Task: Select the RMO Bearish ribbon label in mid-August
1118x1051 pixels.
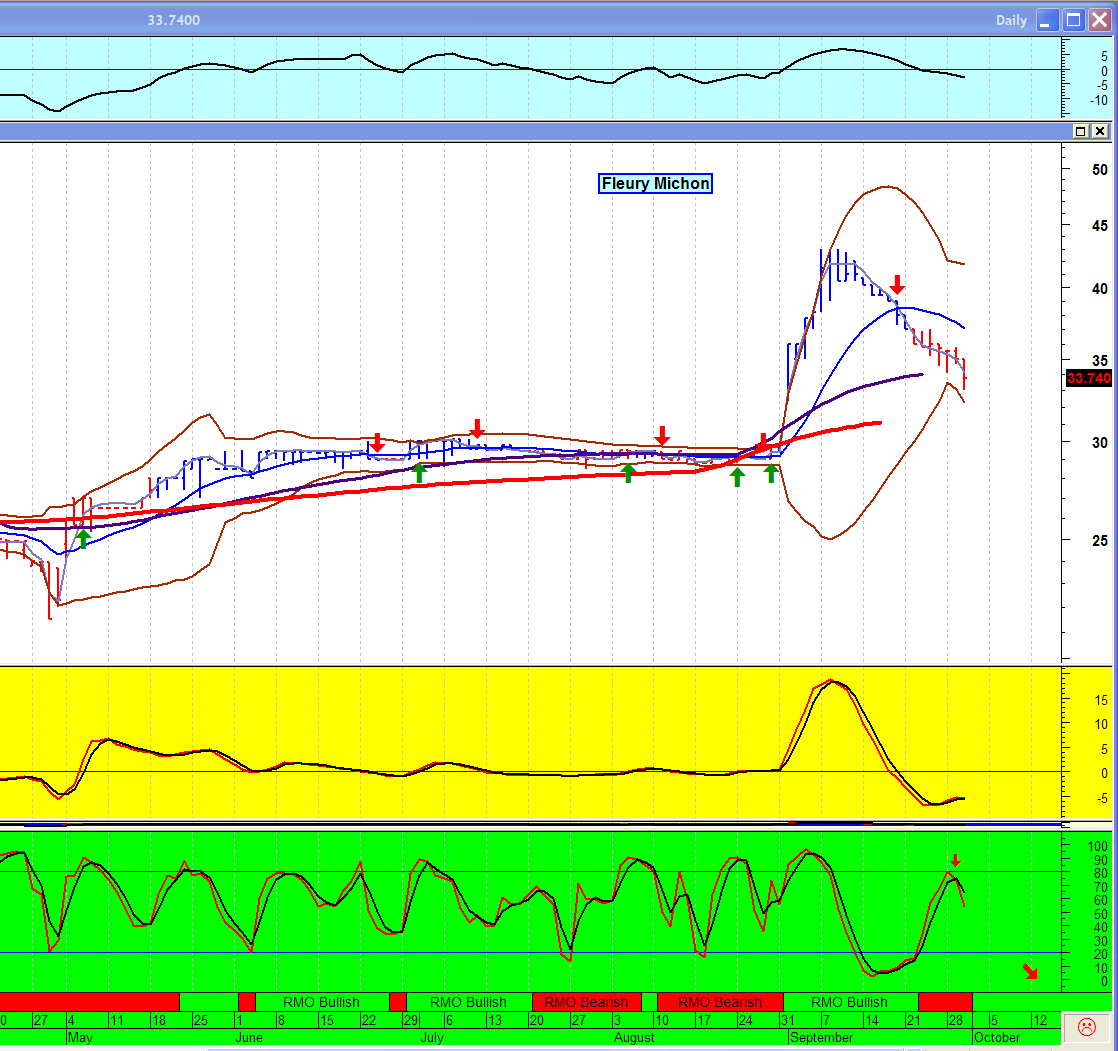Action: 720,1002
